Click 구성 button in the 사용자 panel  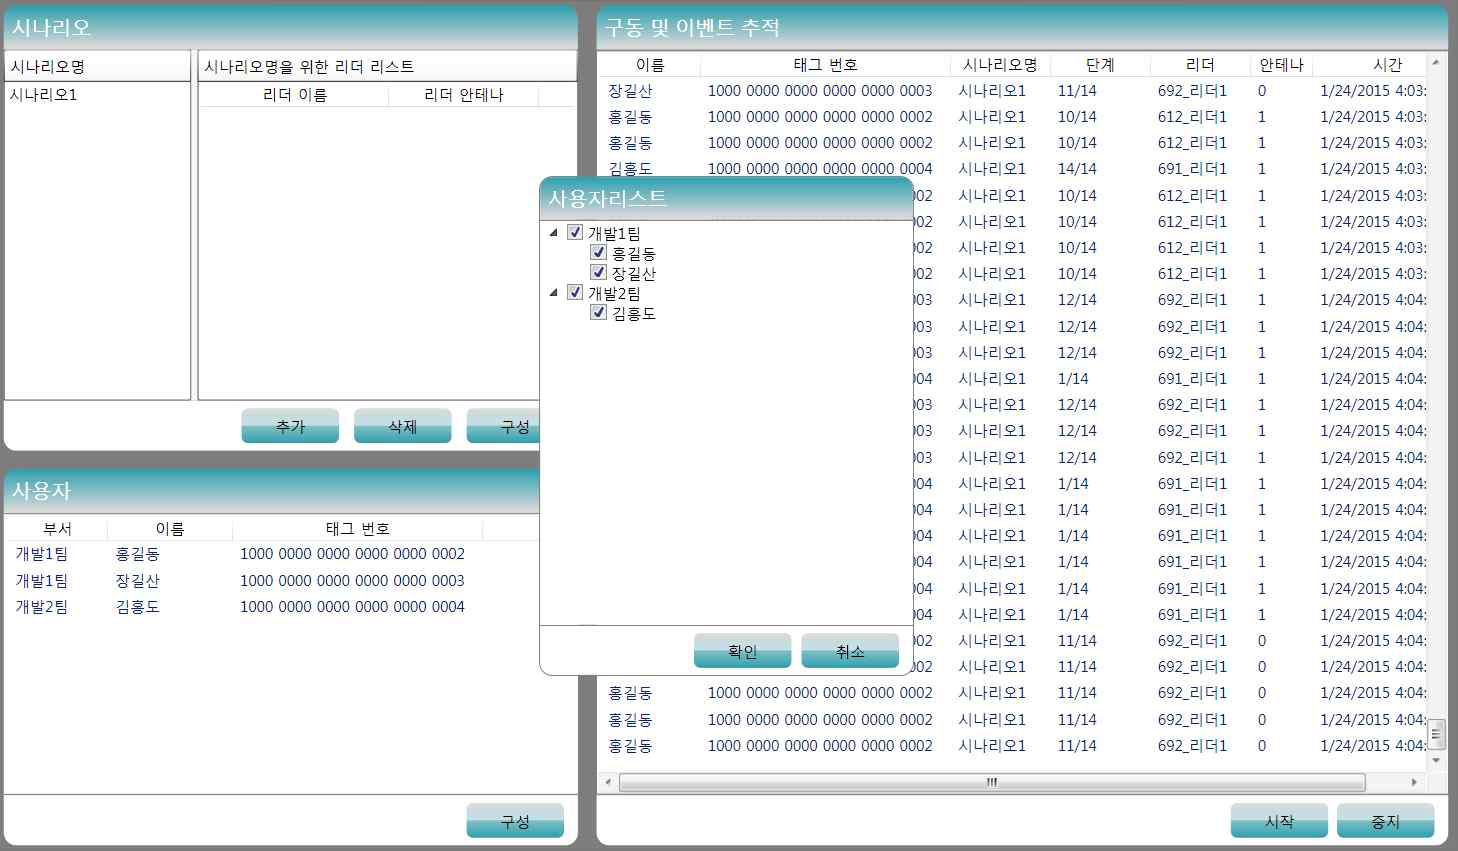(x=515, y=821)
